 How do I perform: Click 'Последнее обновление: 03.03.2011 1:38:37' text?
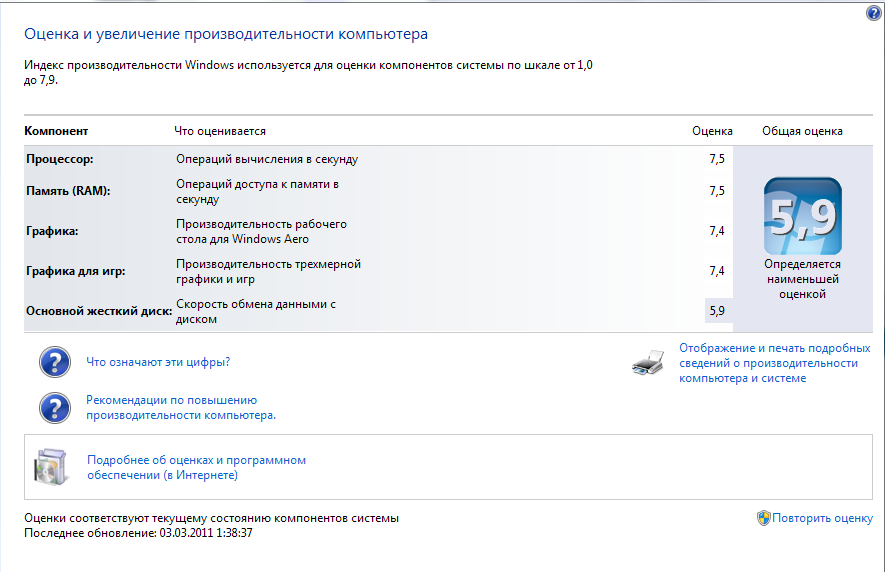pyautogui.click(x=138, y=533)
